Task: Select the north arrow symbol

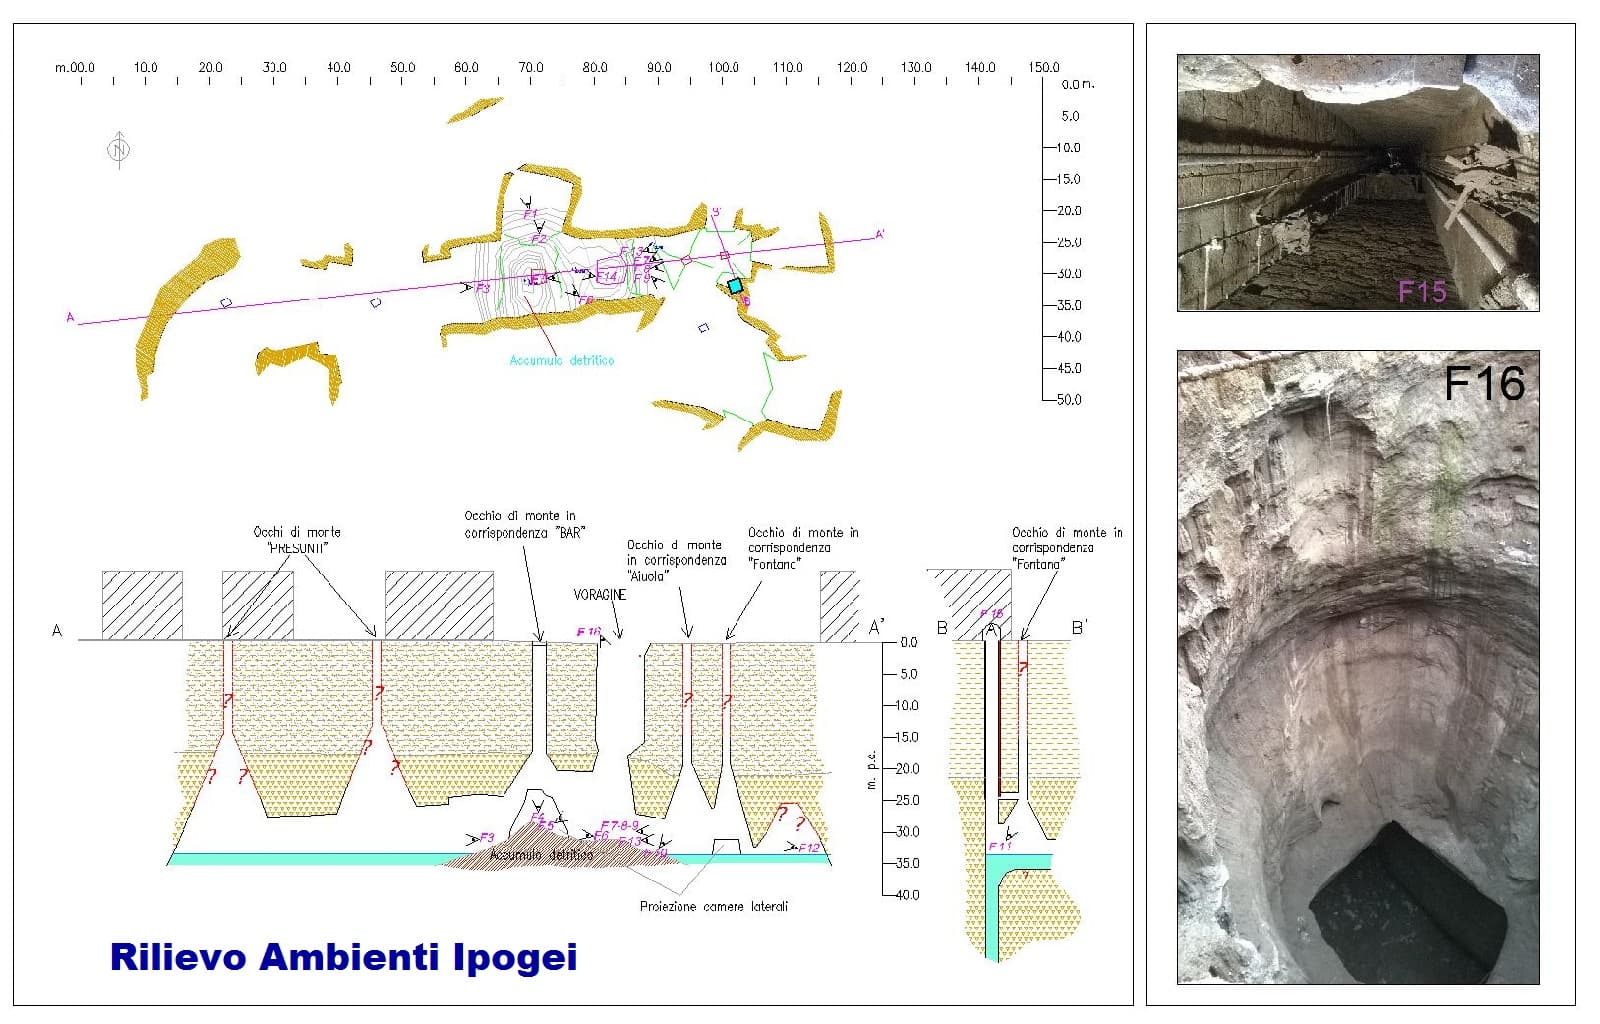Action: [x=119, y=149]
